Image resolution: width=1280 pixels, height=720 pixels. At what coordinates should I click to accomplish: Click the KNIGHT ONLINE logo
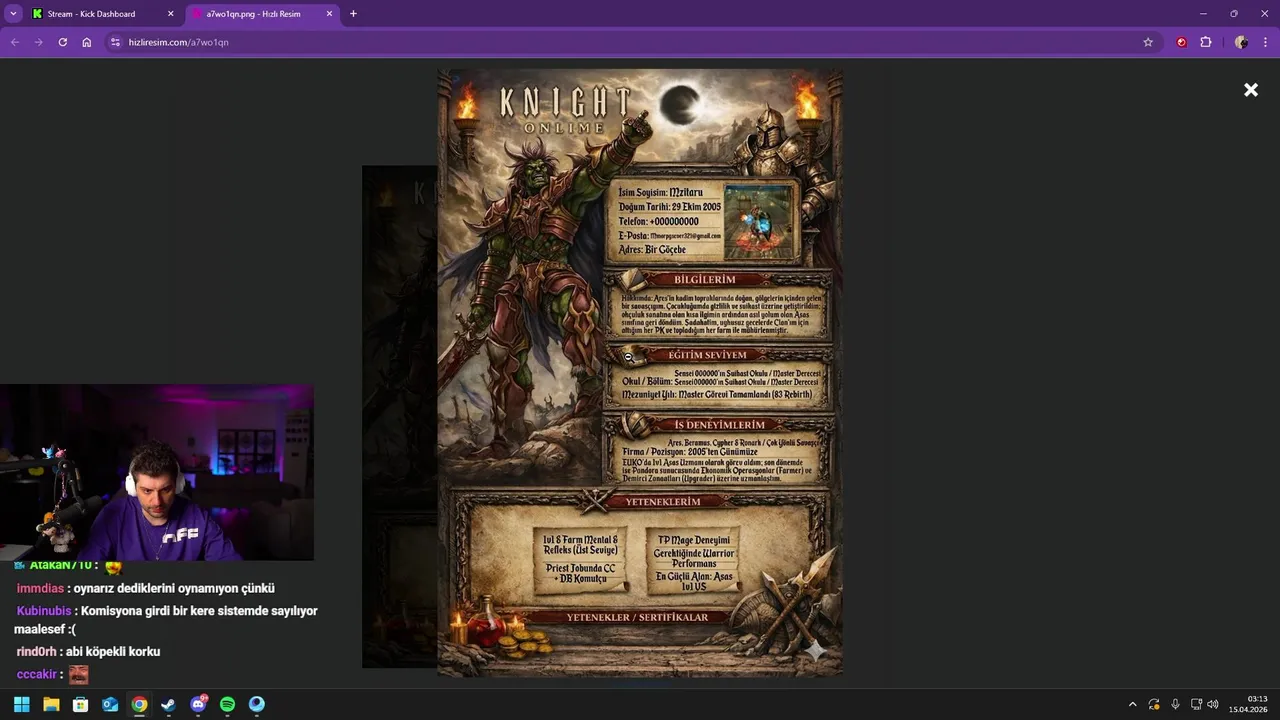pos(565,110)
